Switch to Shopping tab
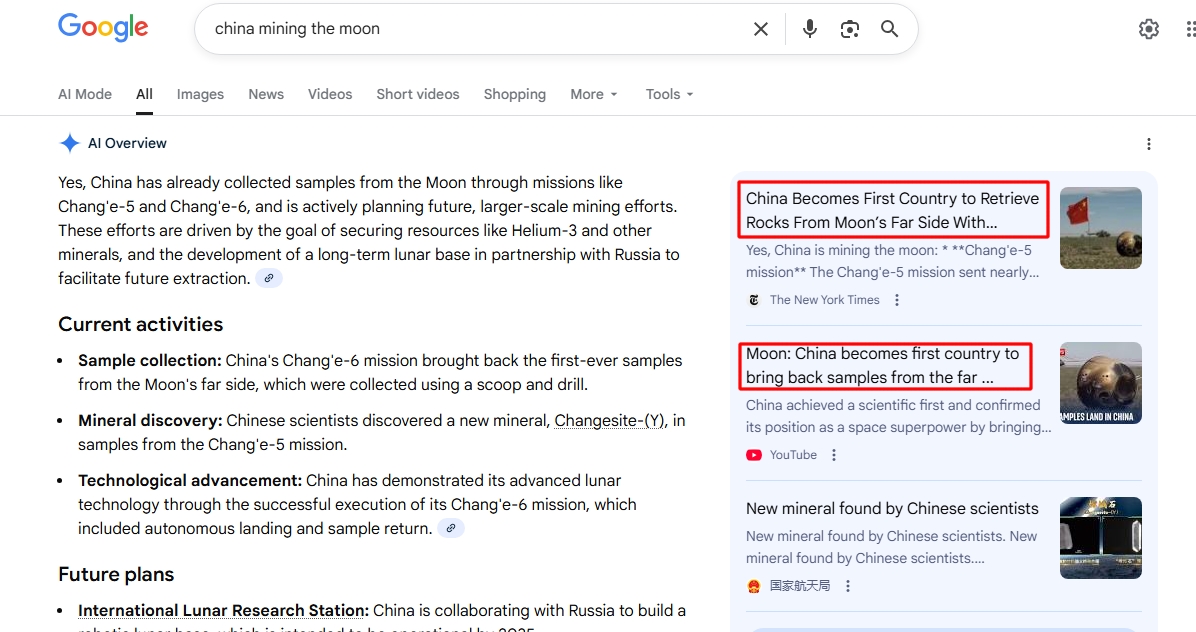Image resolution: width=1196 pixels, height=632 pixels. click(x=515, y=95)
